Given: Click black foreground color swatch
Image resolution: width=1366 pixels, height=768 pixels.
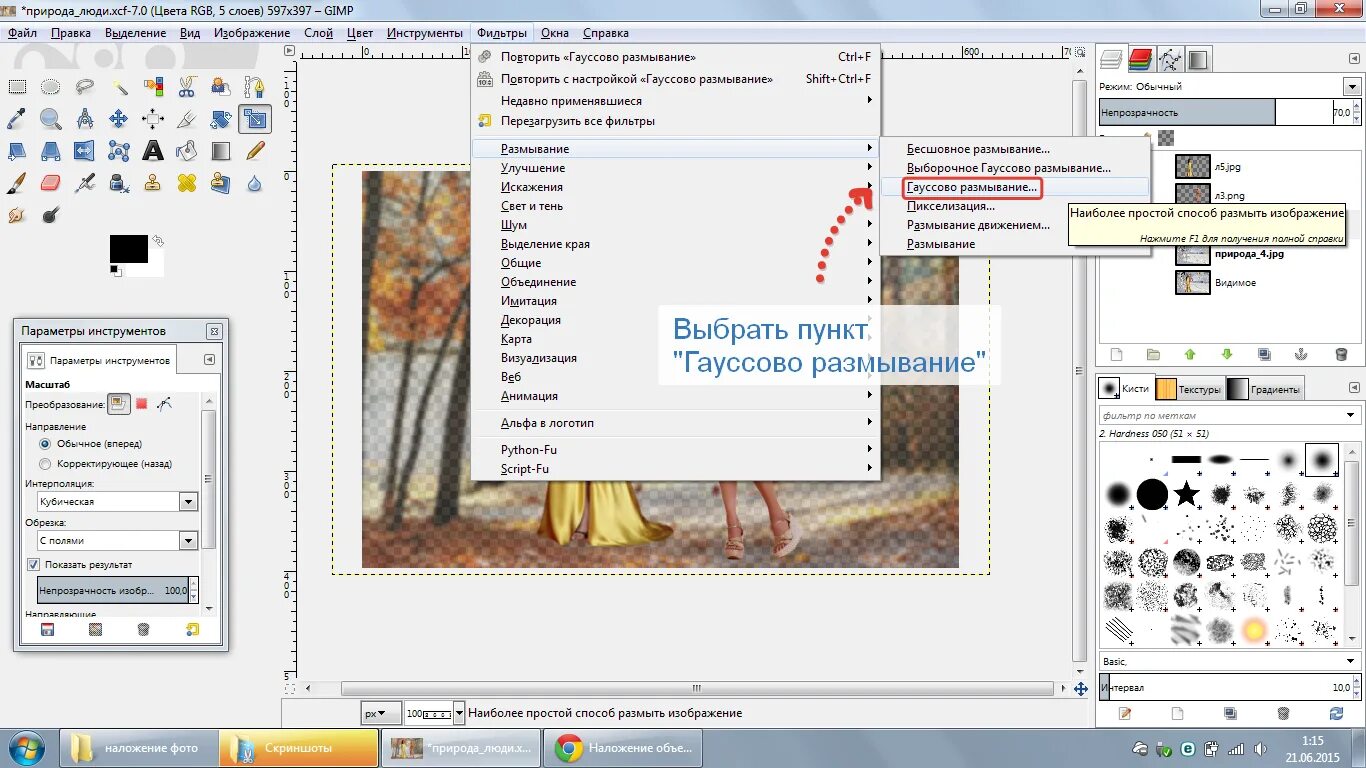Looking at the screenshot, I should [x=129, y=249].
